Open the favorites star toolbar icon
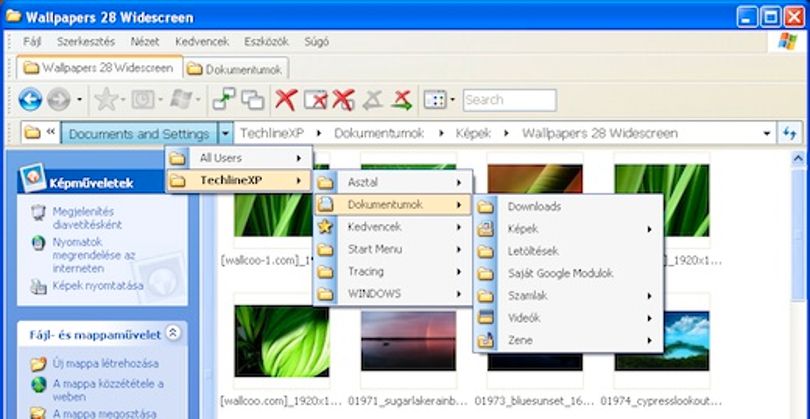The height and width of the screenshot is (419, 810). [x=106, y=99]
